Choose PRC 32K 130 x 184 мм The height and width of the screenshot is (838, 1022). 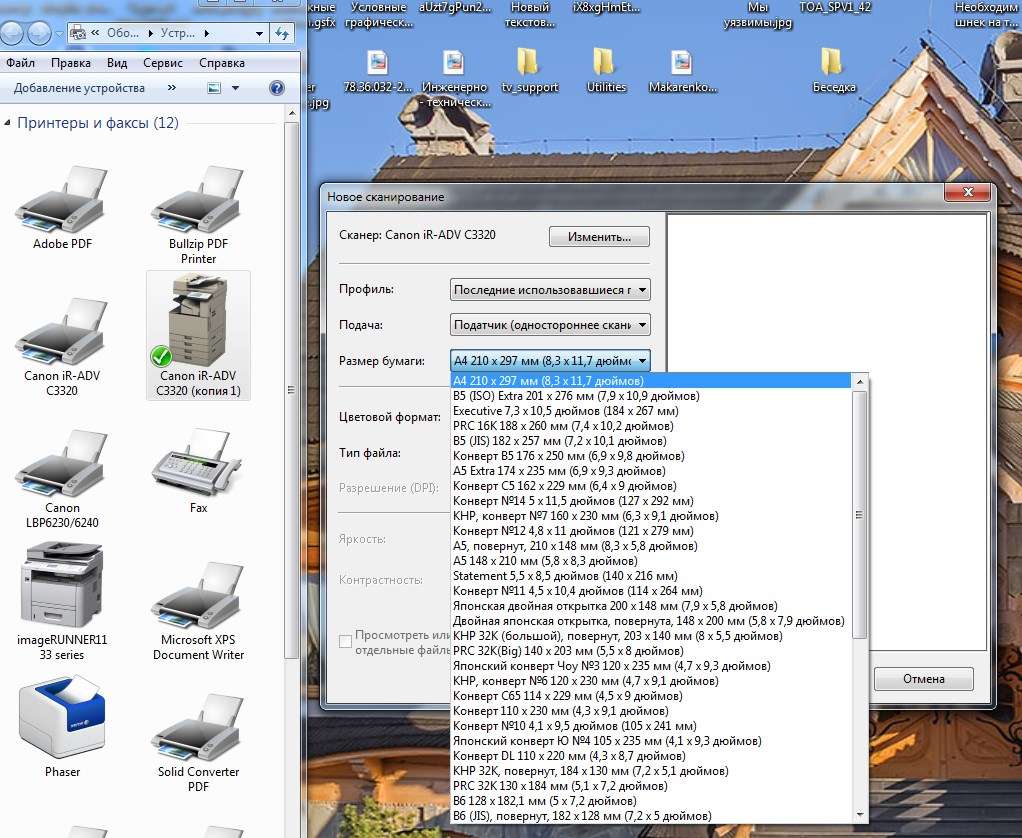(x=651, y=785)
